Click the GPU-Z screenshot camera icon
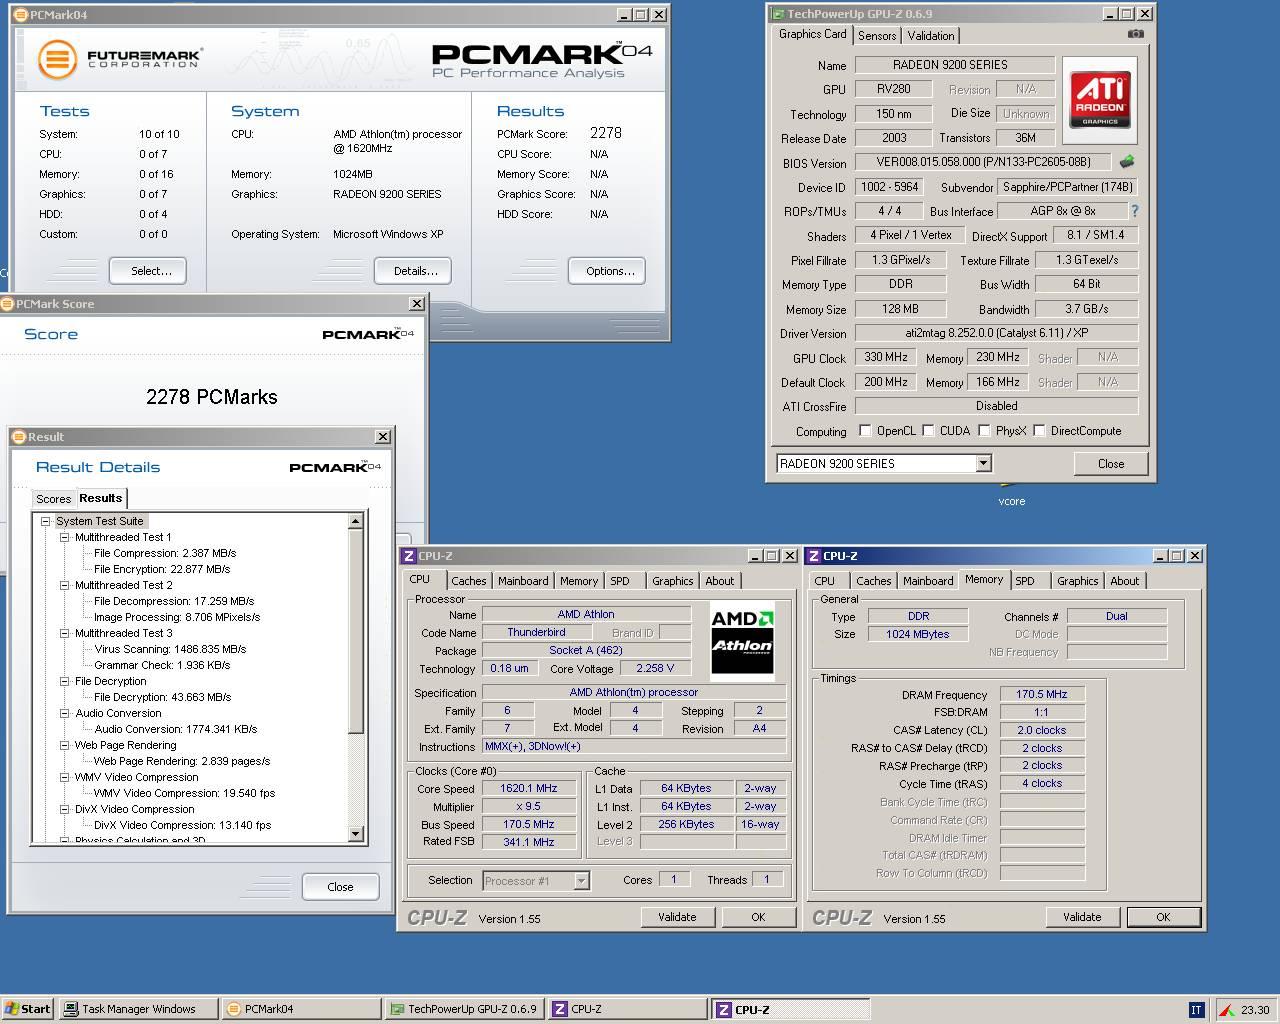 (1135, 34)
